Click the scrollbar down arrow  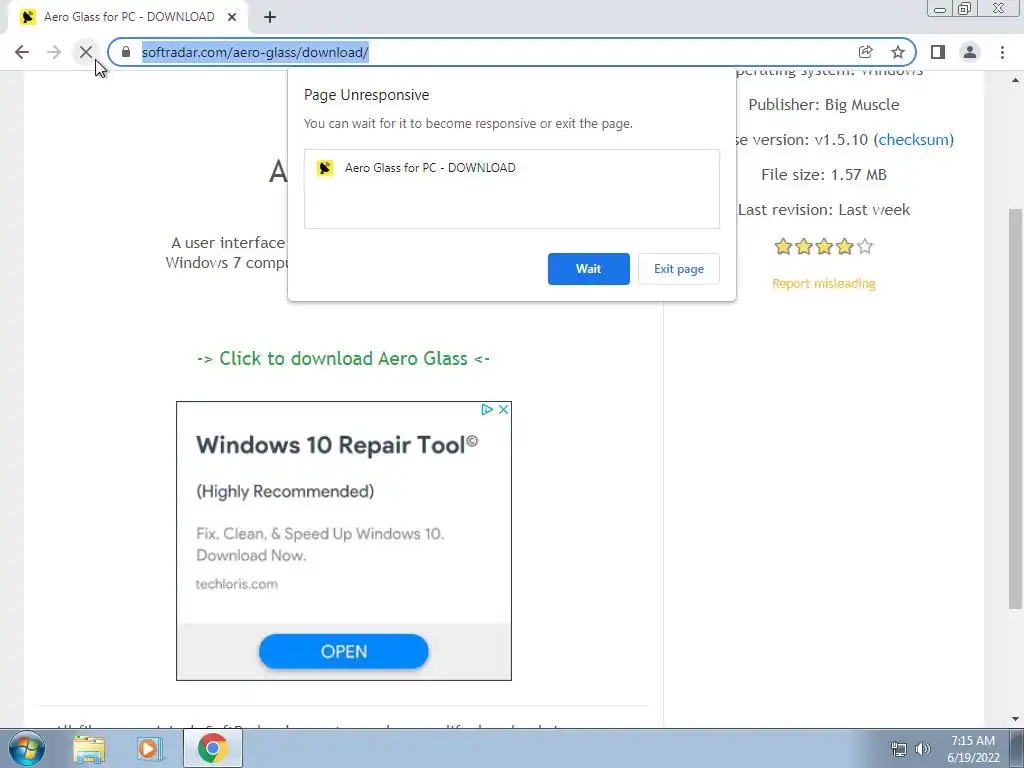tap(1016, 719)
